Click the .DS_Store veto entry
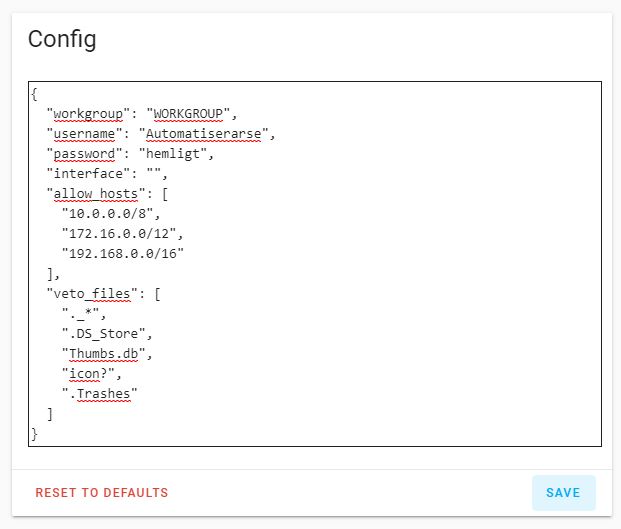This screenshot has height=529, width=621. point(103,333)
